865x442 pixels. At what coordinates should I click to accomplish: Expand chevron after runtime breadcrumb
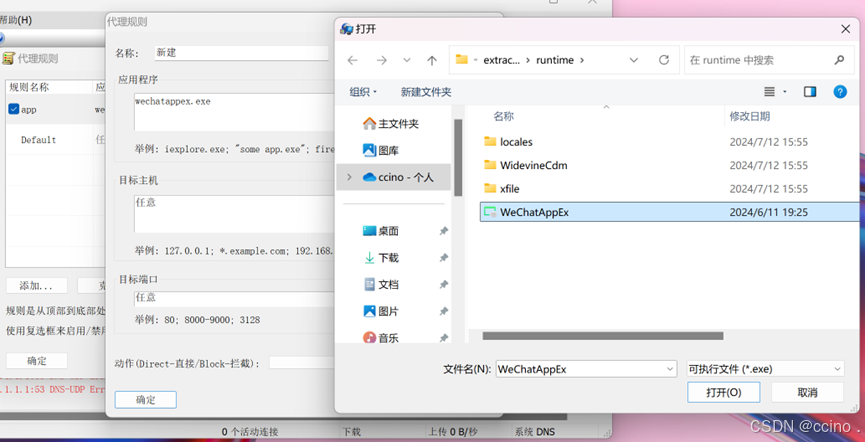pyautogui.click(x=581, y=60)
